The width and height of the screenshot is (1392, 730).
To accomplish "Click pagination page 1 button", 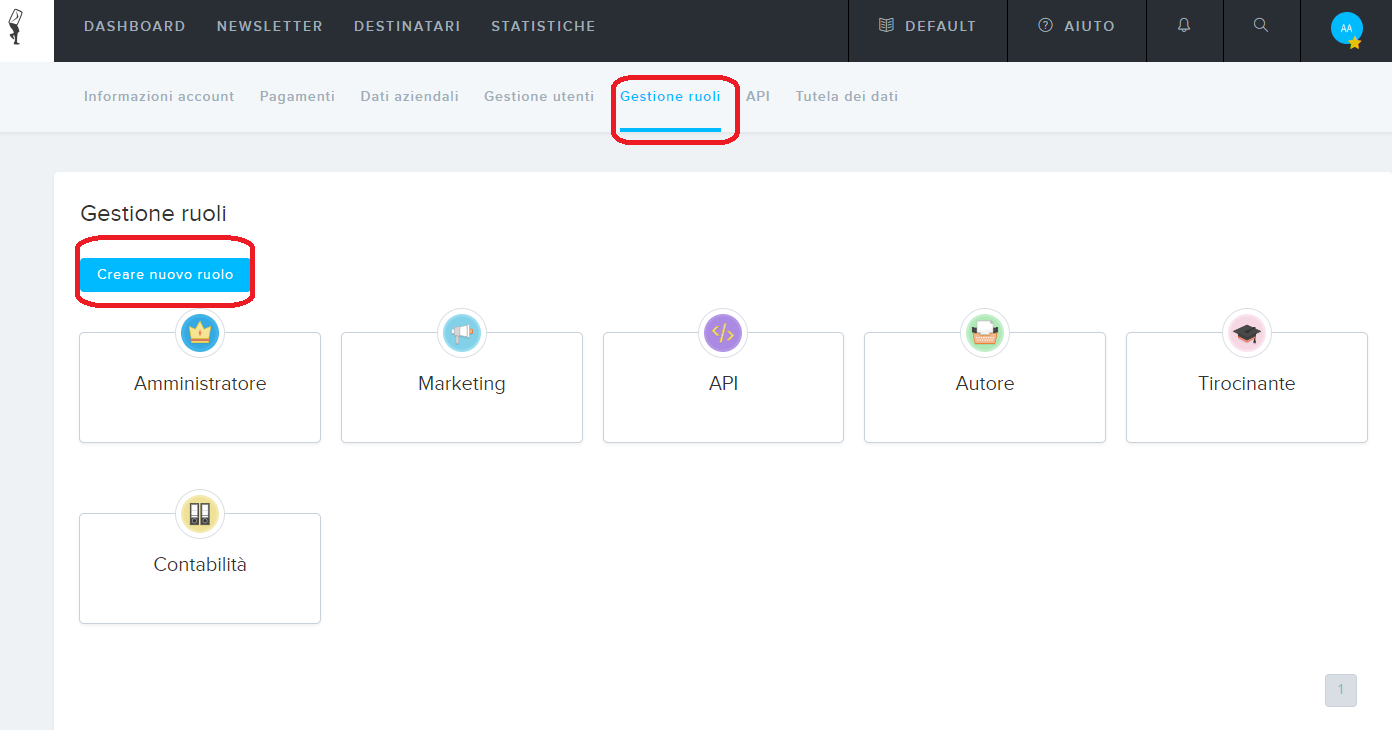I will (1341, 690).
